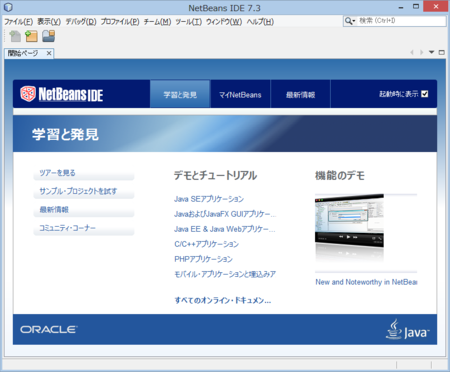450x372 pixels.
Task: Click the Open Project toolbar icon
Action: pos(49,36)
